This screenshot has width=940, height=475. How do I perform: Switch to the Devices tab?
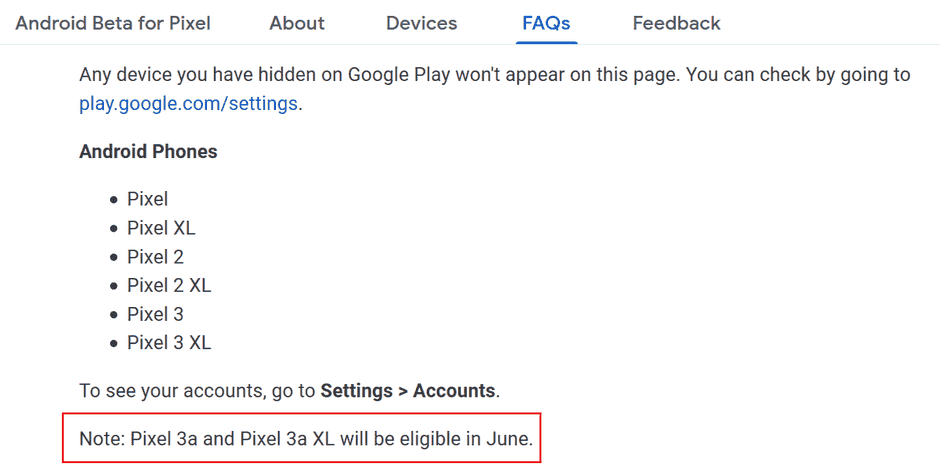point(421,23)
